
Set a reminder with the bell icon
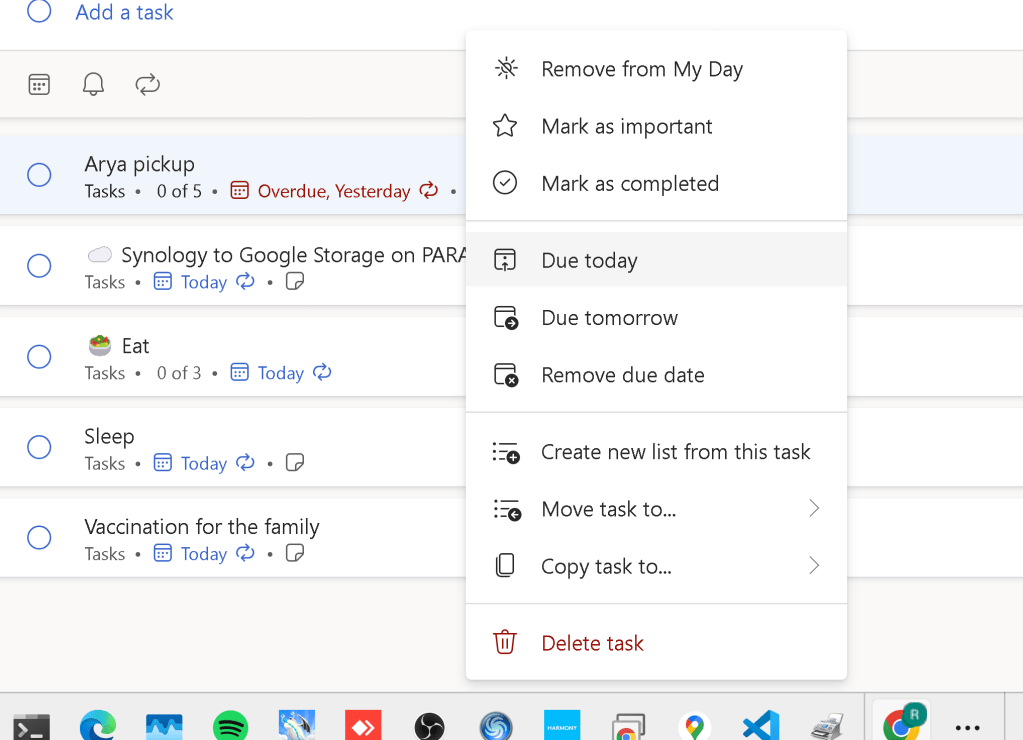point(93,84)
